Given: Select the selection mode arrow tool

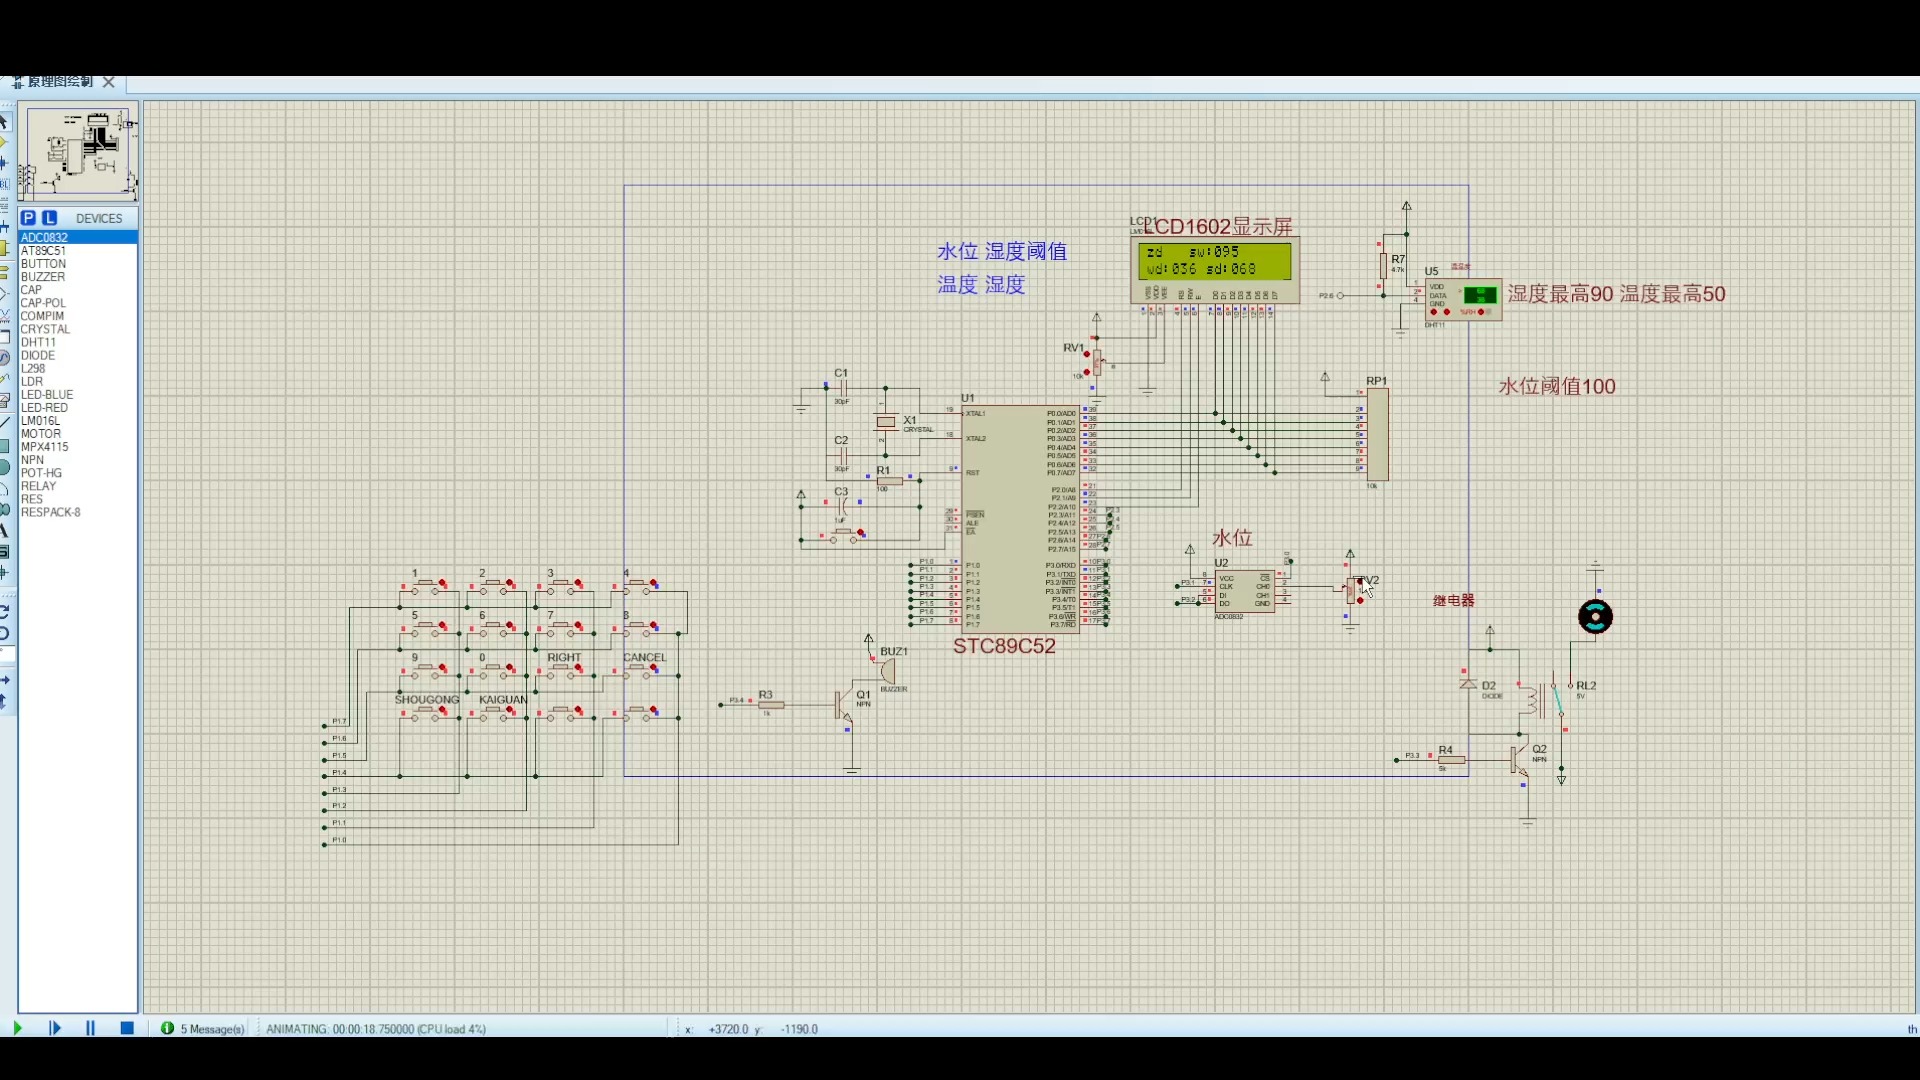Looking at the screenshot, I should [x=5, y=122].
